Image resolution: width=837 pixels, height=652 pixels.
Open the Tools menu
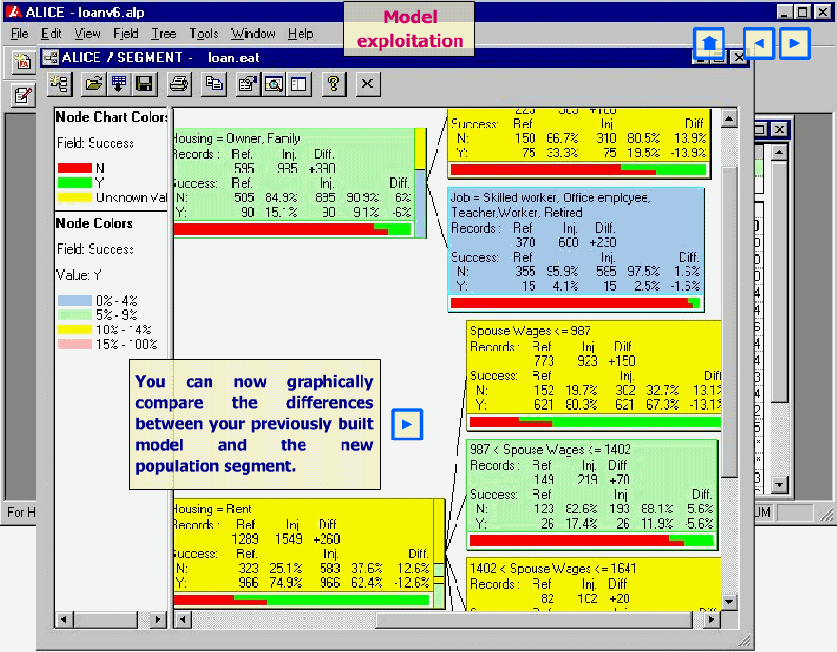204,34
